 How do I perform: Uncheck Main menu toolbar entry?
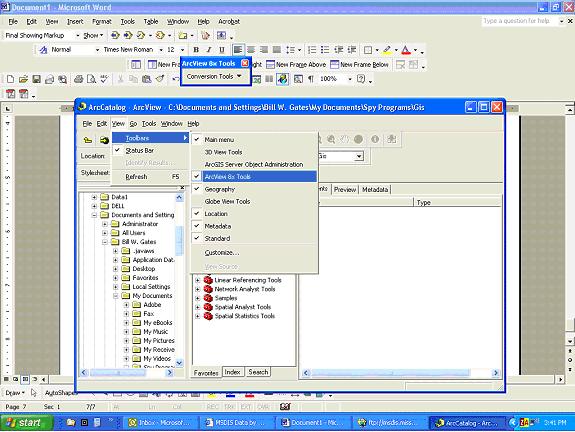click(254, 139)
